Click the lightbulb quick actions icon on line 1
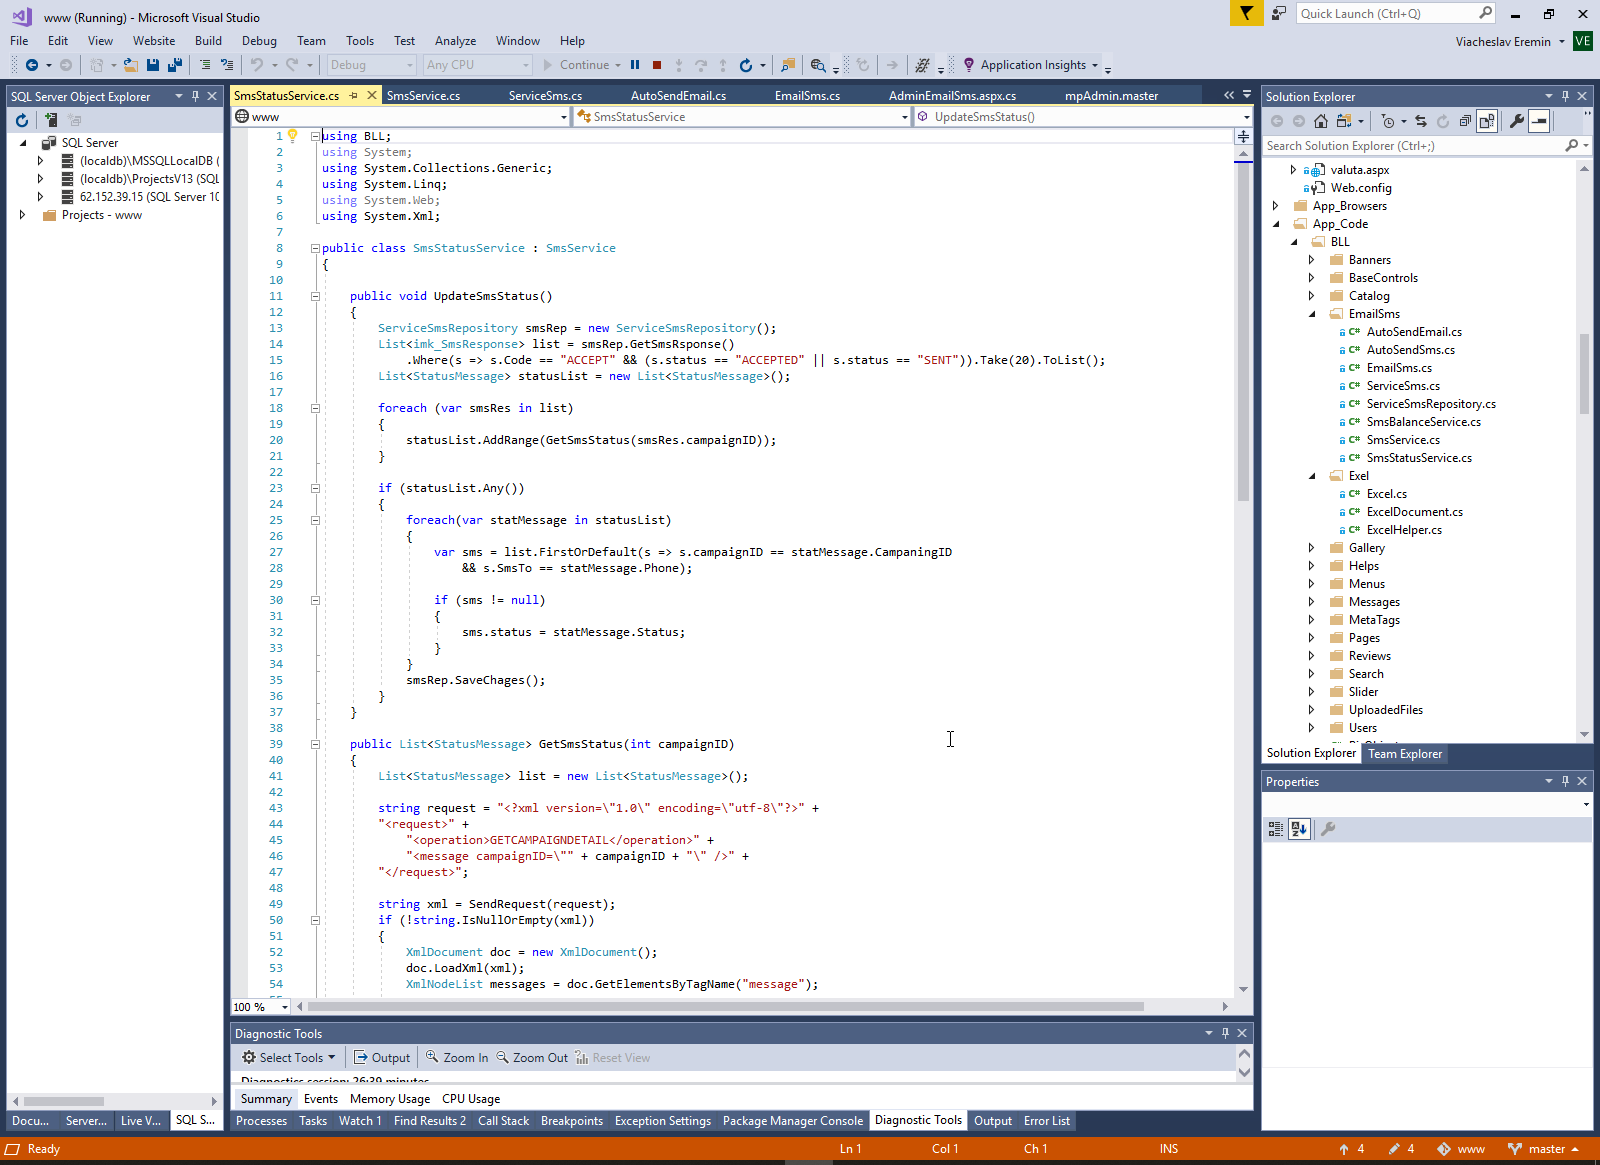Screen dimensions: 1600x1165 [x=293, y=136]
